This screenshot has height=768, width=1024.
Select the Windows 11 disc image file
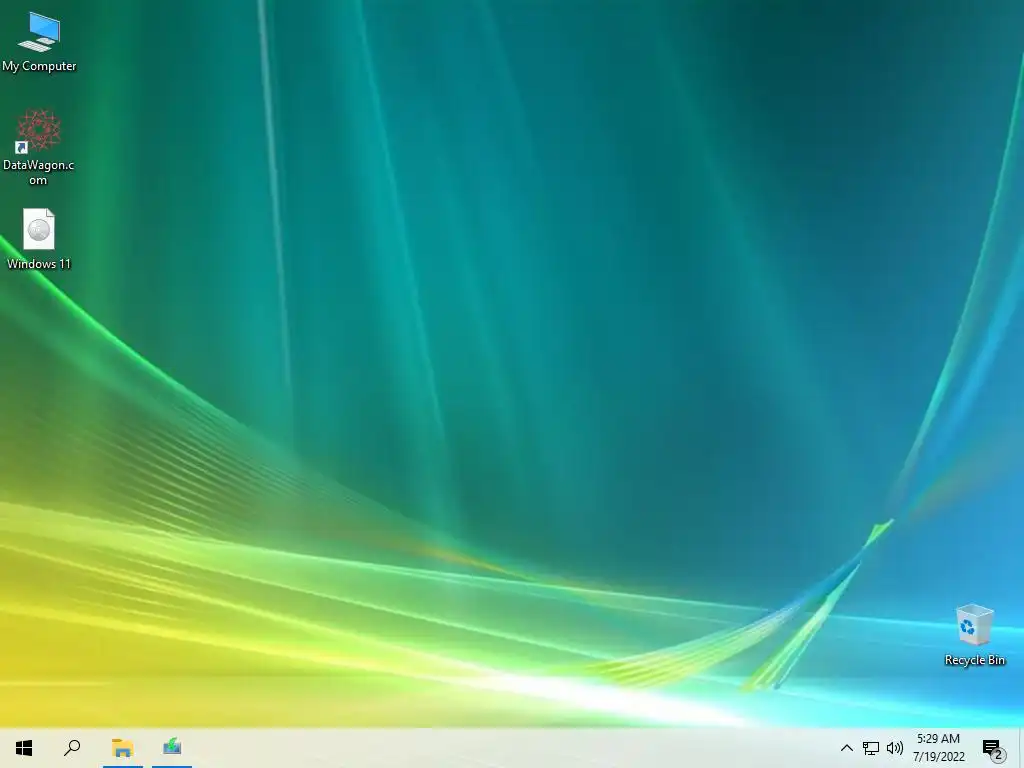pos(39,239)
